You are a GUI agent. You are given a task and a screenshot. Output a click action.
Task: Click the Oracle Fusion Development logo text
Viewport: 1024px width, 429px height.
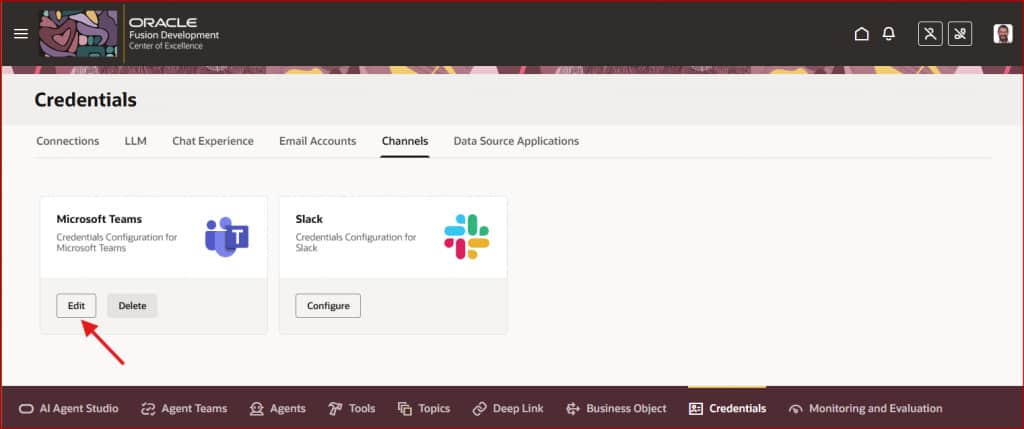click(174, 34)
